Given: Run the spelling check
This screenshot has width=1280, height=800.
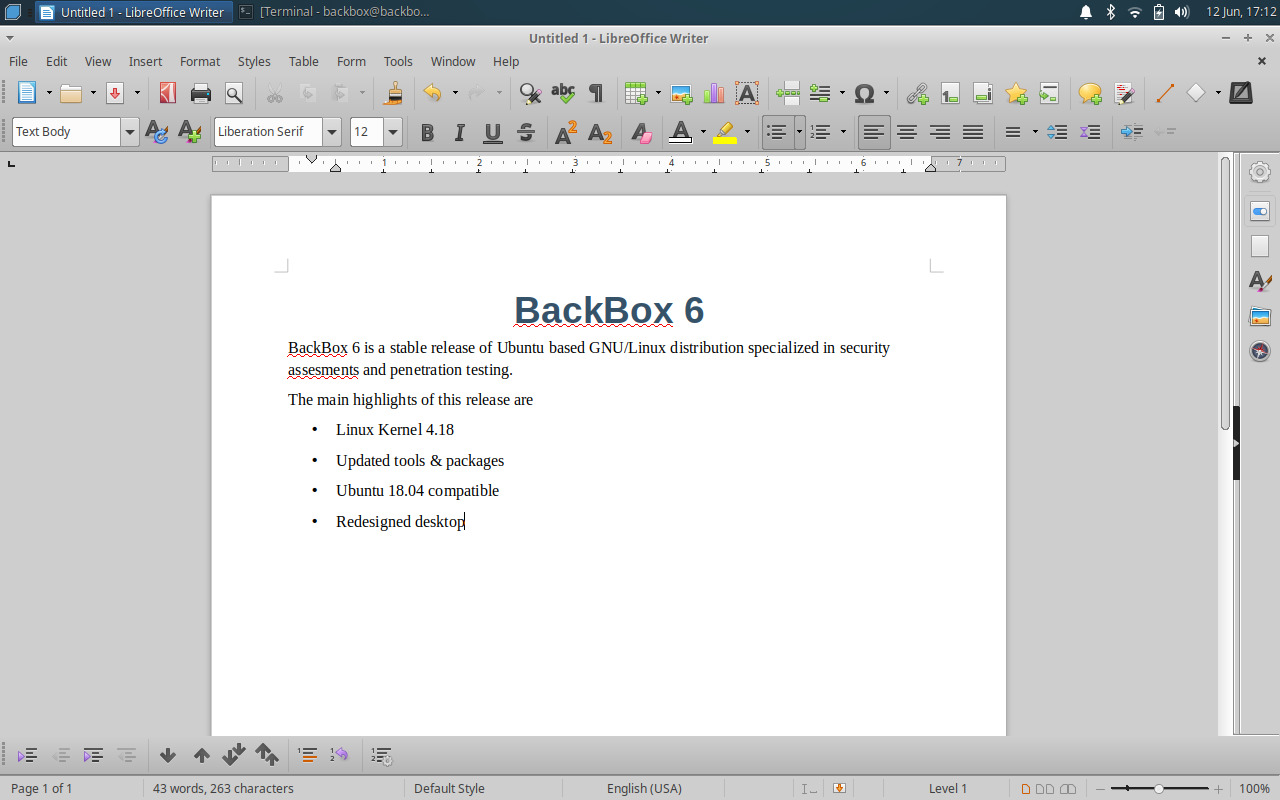Looking at the screenshot, I should point(563,93).
